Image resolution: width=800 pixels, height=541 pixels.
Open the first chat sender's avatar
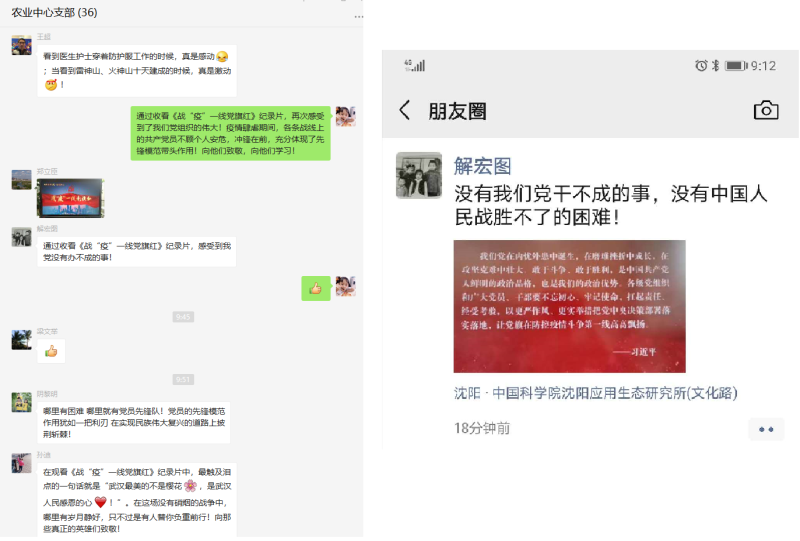click(21, 45)
